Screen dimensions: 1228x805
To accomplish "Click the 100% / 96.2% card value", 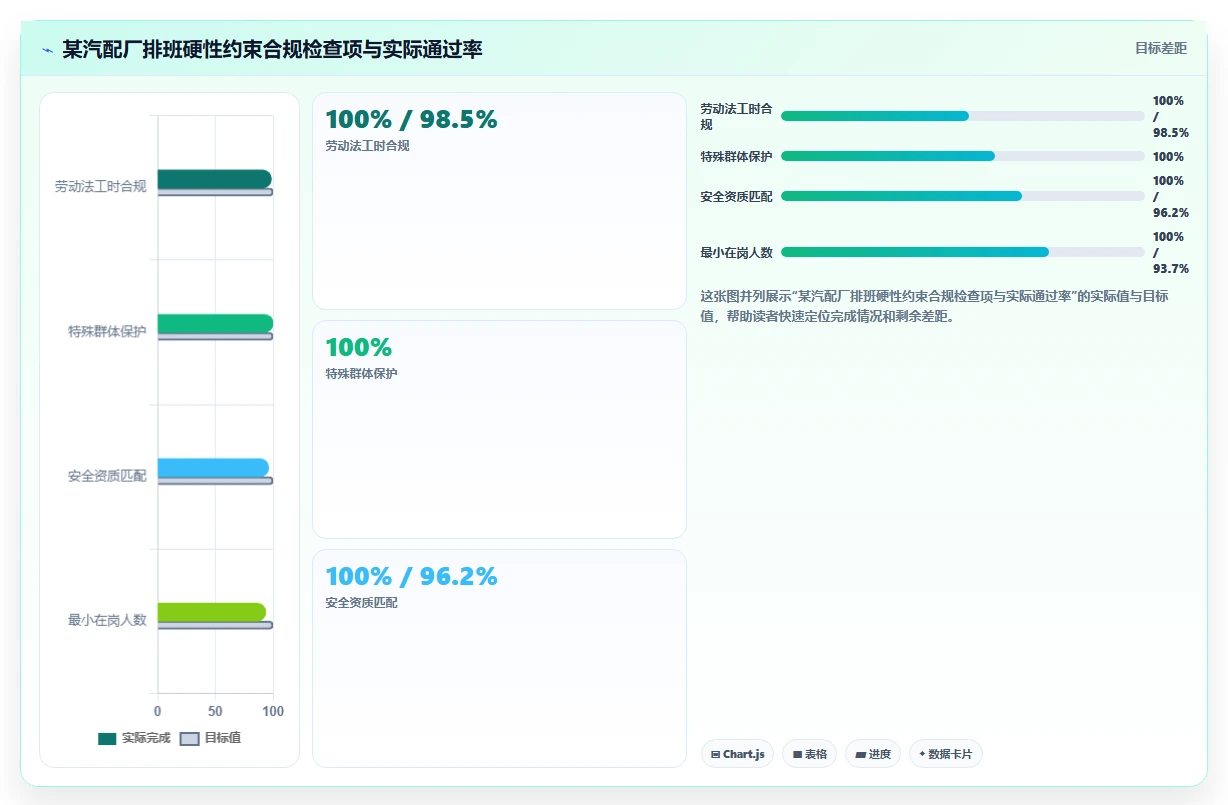I will 411,577.
